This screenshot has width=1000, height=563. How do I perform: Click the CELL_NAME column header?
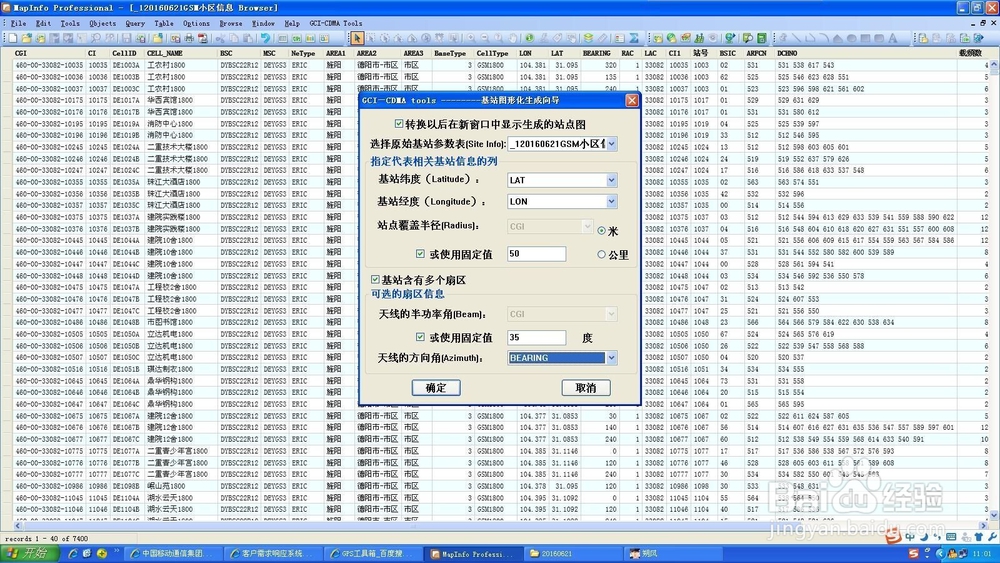pos(165,54)
